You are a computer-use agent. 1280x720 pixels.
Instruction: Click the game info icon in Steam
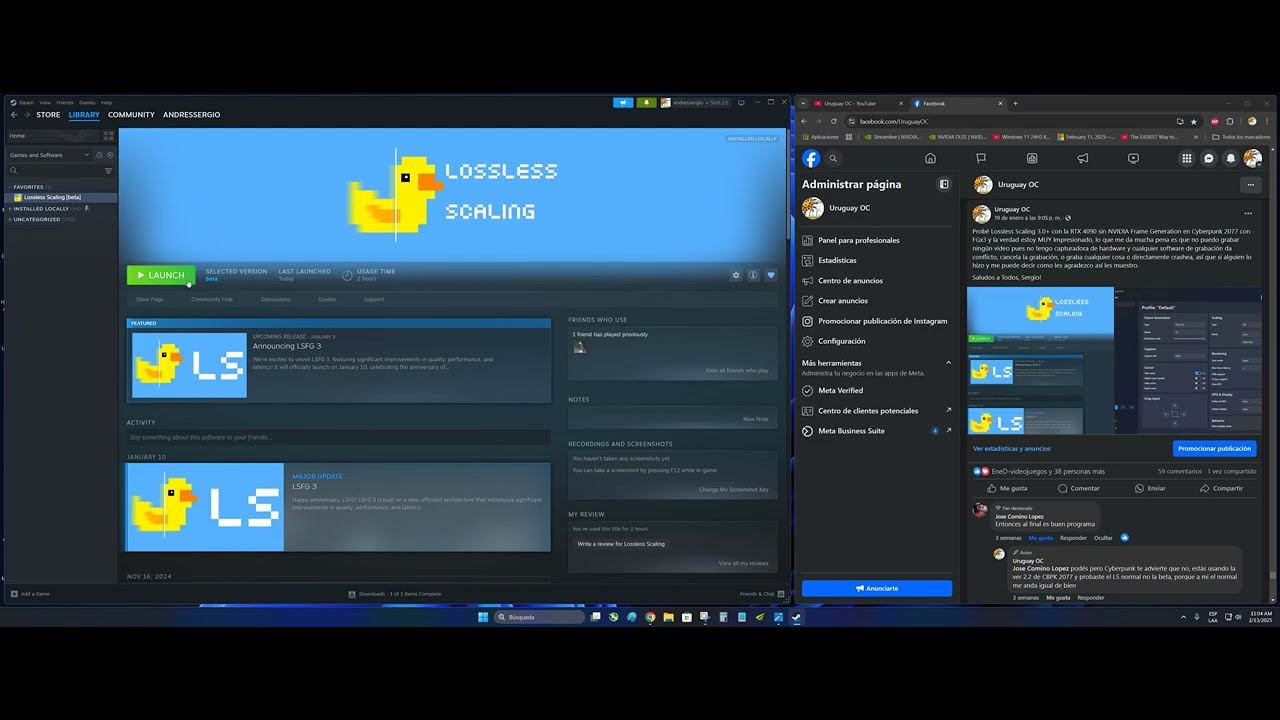pyautogui.click(x=753, y=275)
